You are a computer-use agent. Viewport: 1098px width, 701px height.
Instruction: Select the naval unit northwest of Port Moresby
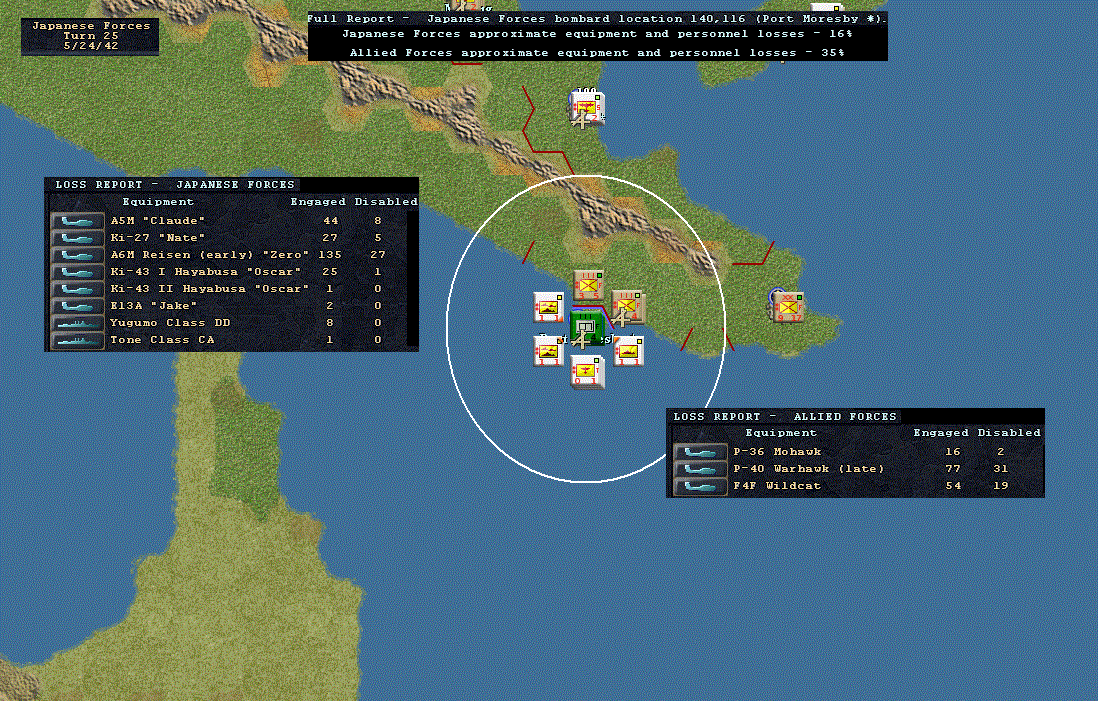(548, 308)
